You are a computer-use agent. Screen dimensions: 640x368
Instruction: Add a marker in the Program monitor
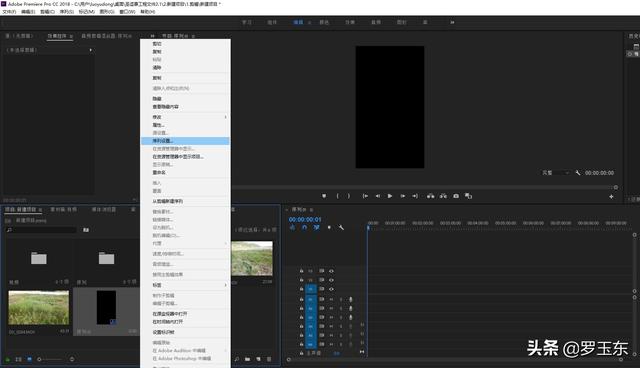pos(324,196)
